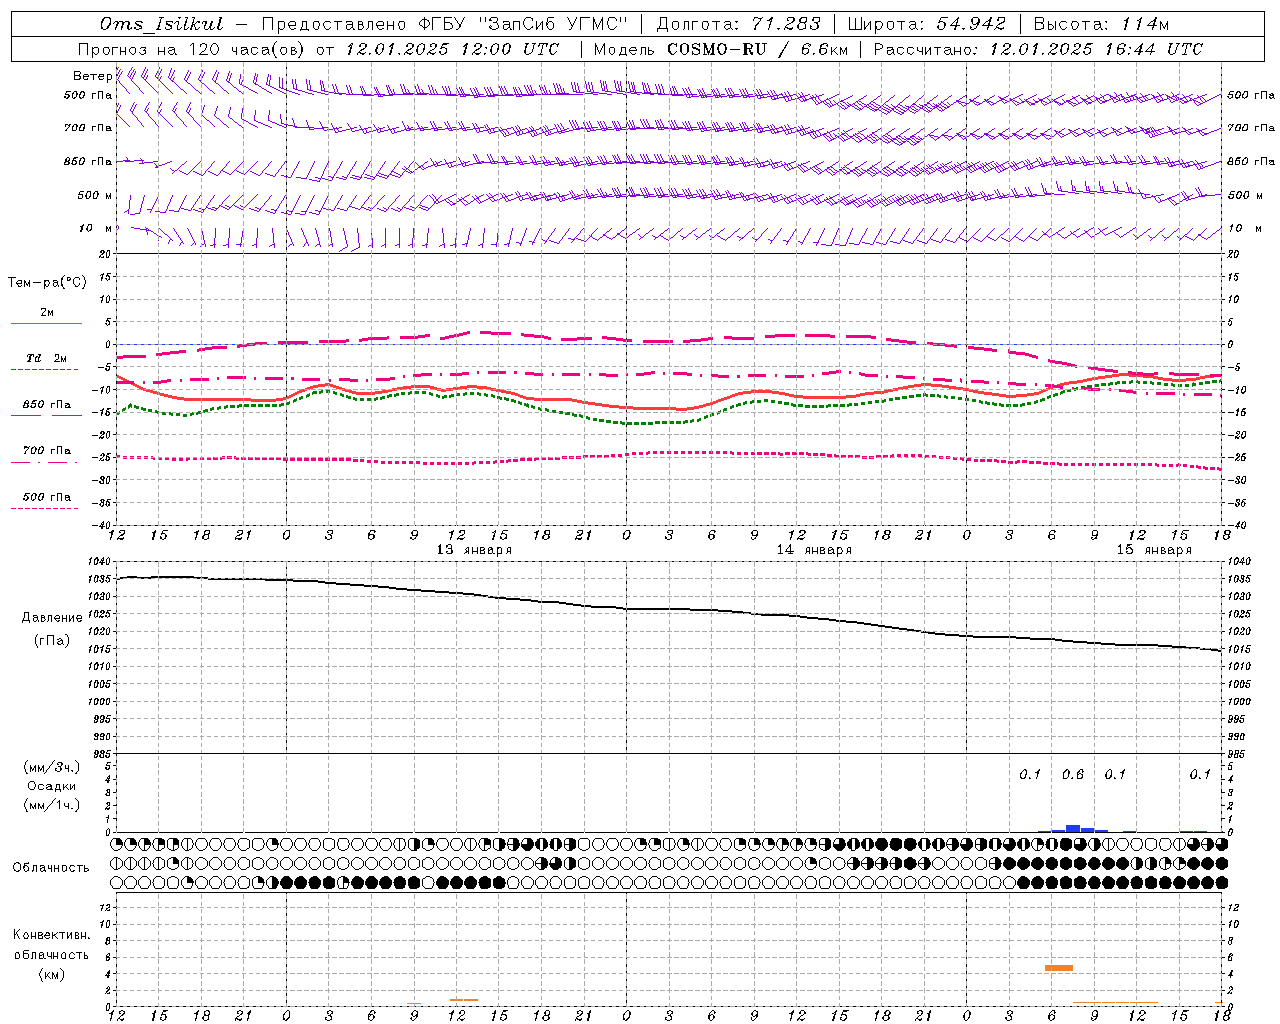Click the "14 января" date label

(x=814, y=550)
